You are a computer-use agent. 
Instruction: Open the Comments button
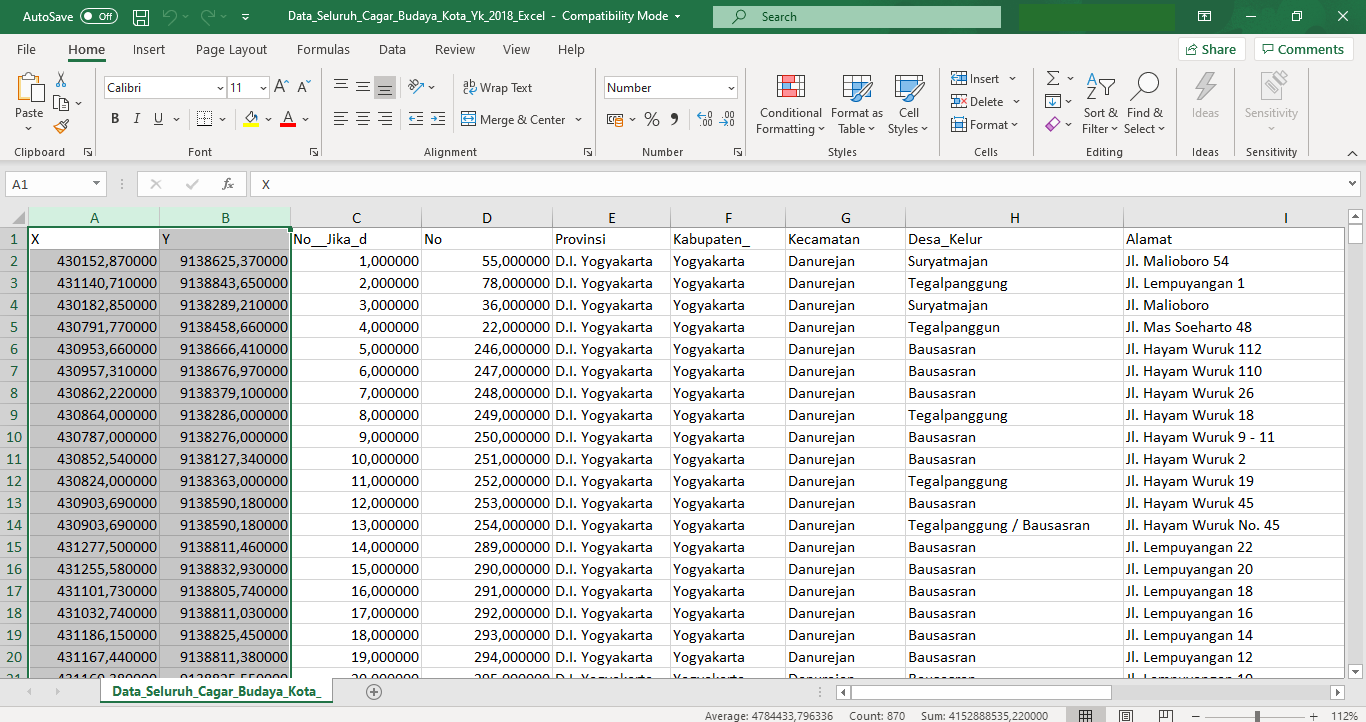pos(1303,50)
